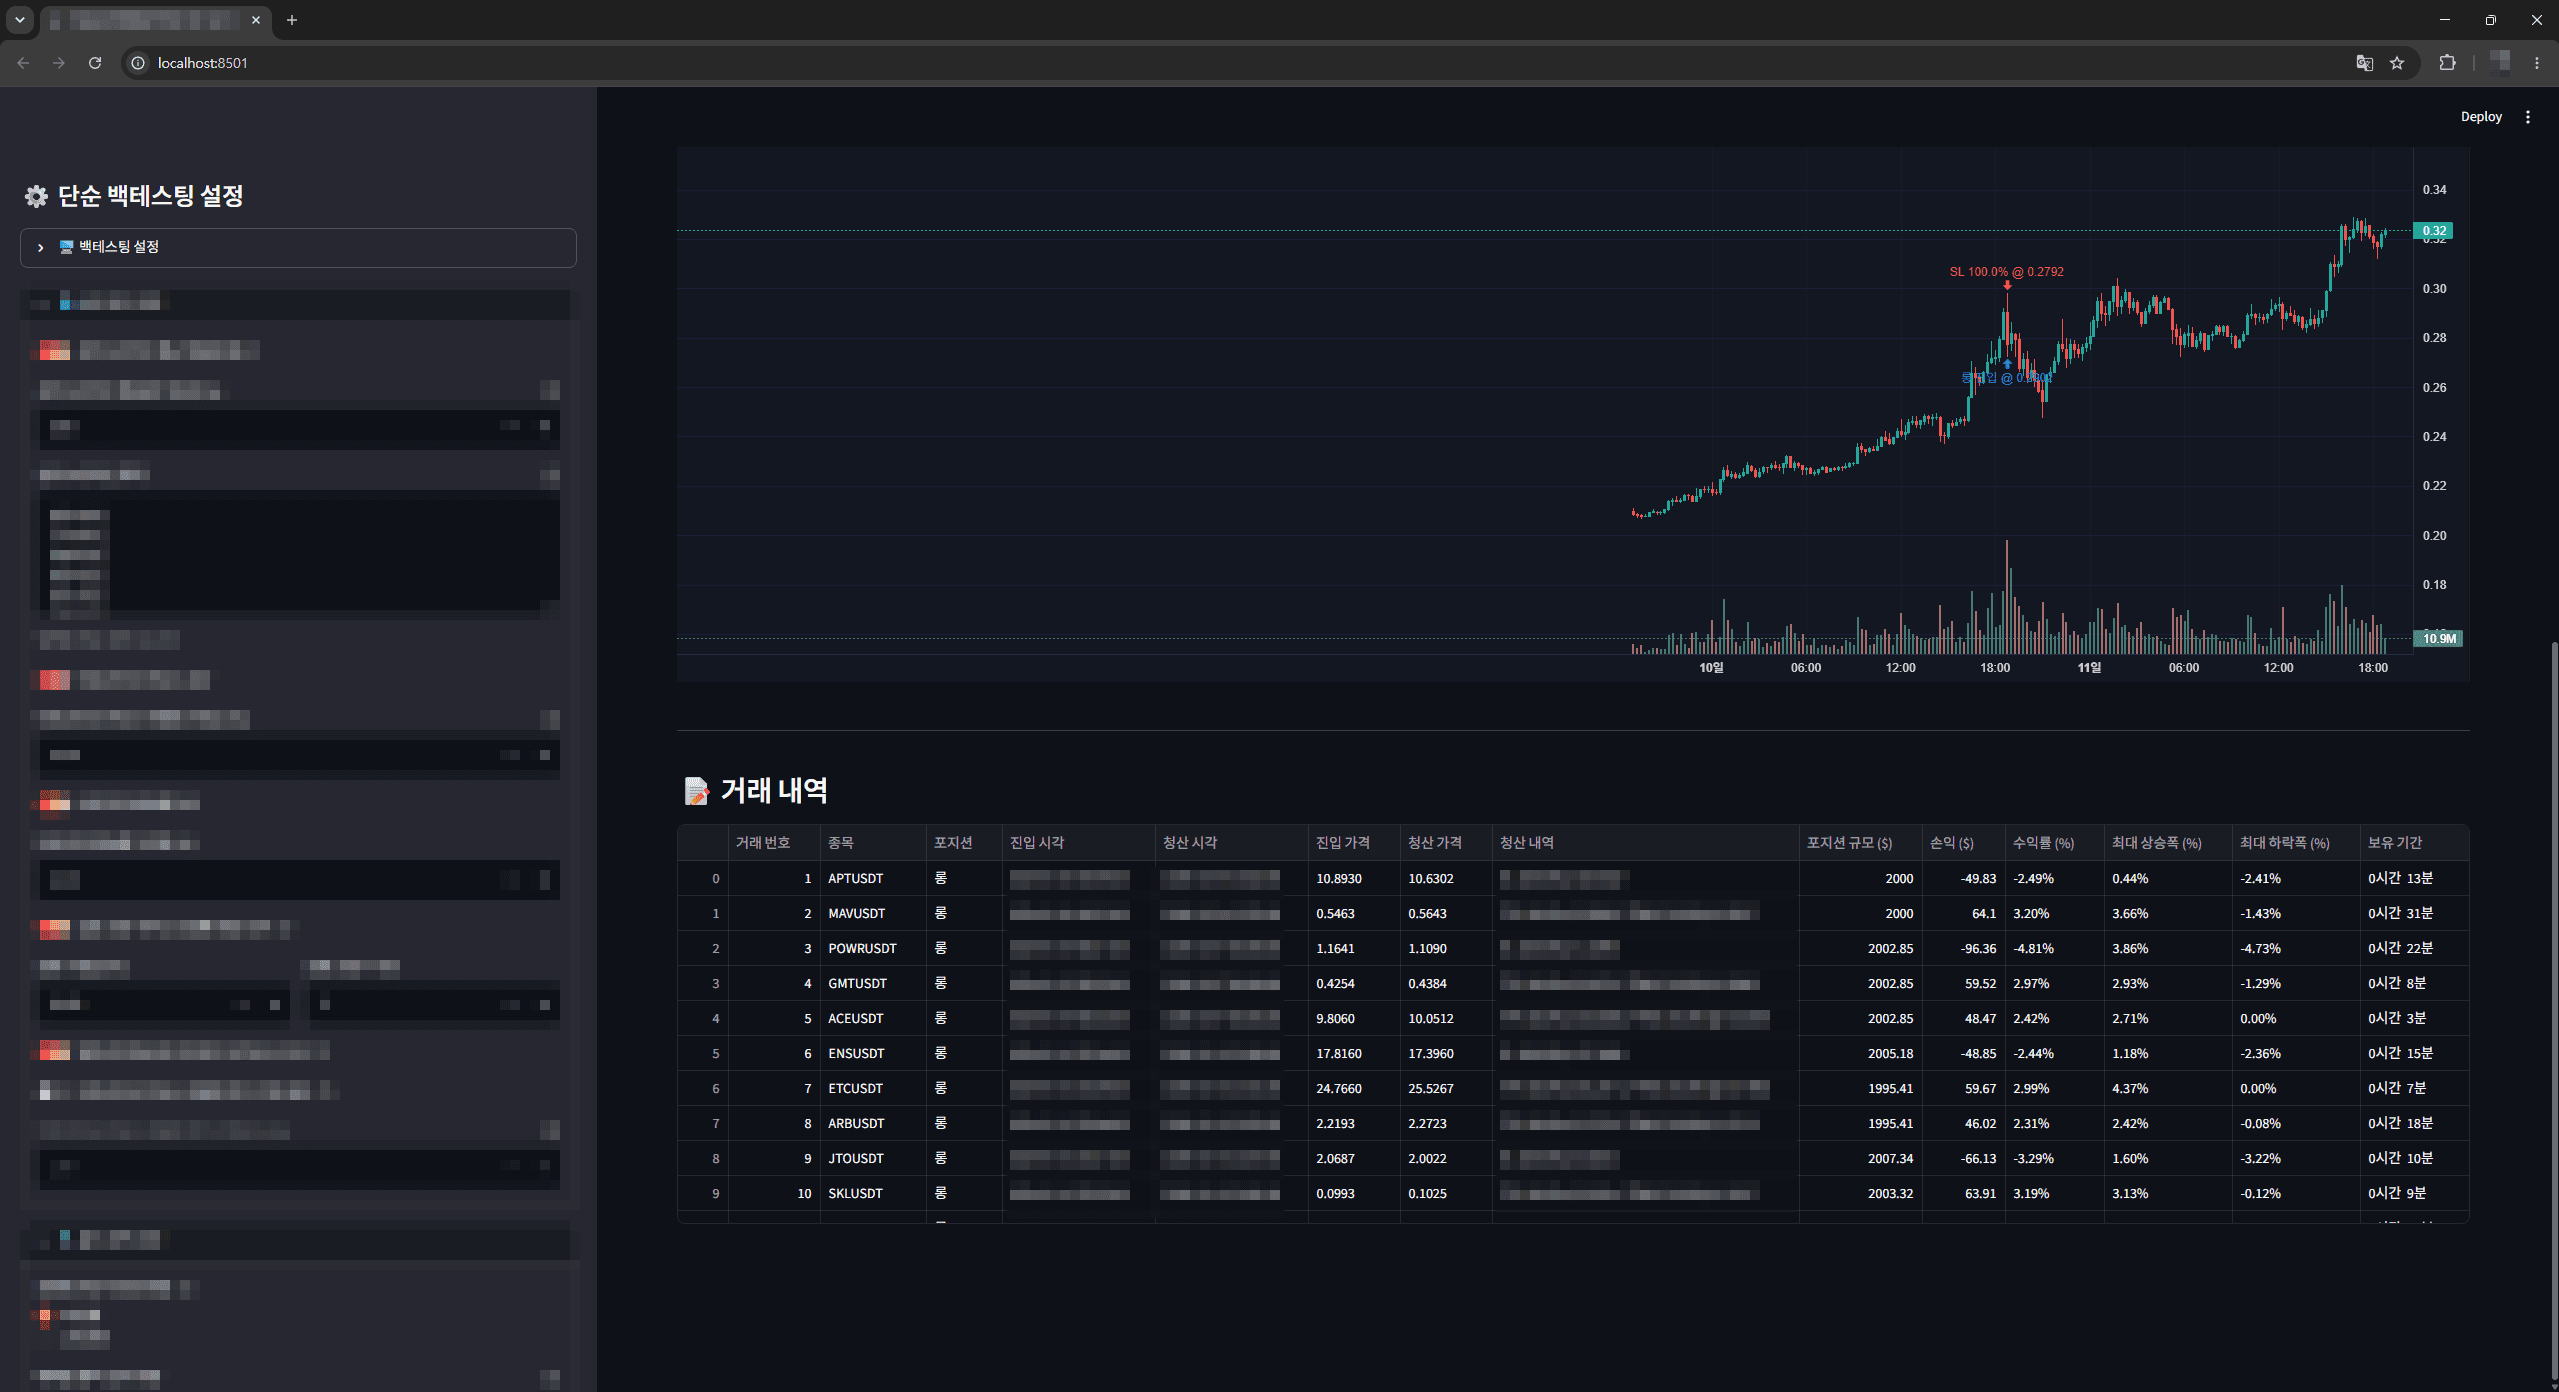The width and height of the screenshot is (2559, 1392).
Task: Open the Streamlit app options menu
Action: pyautogui.click(x=2528, y=117)
